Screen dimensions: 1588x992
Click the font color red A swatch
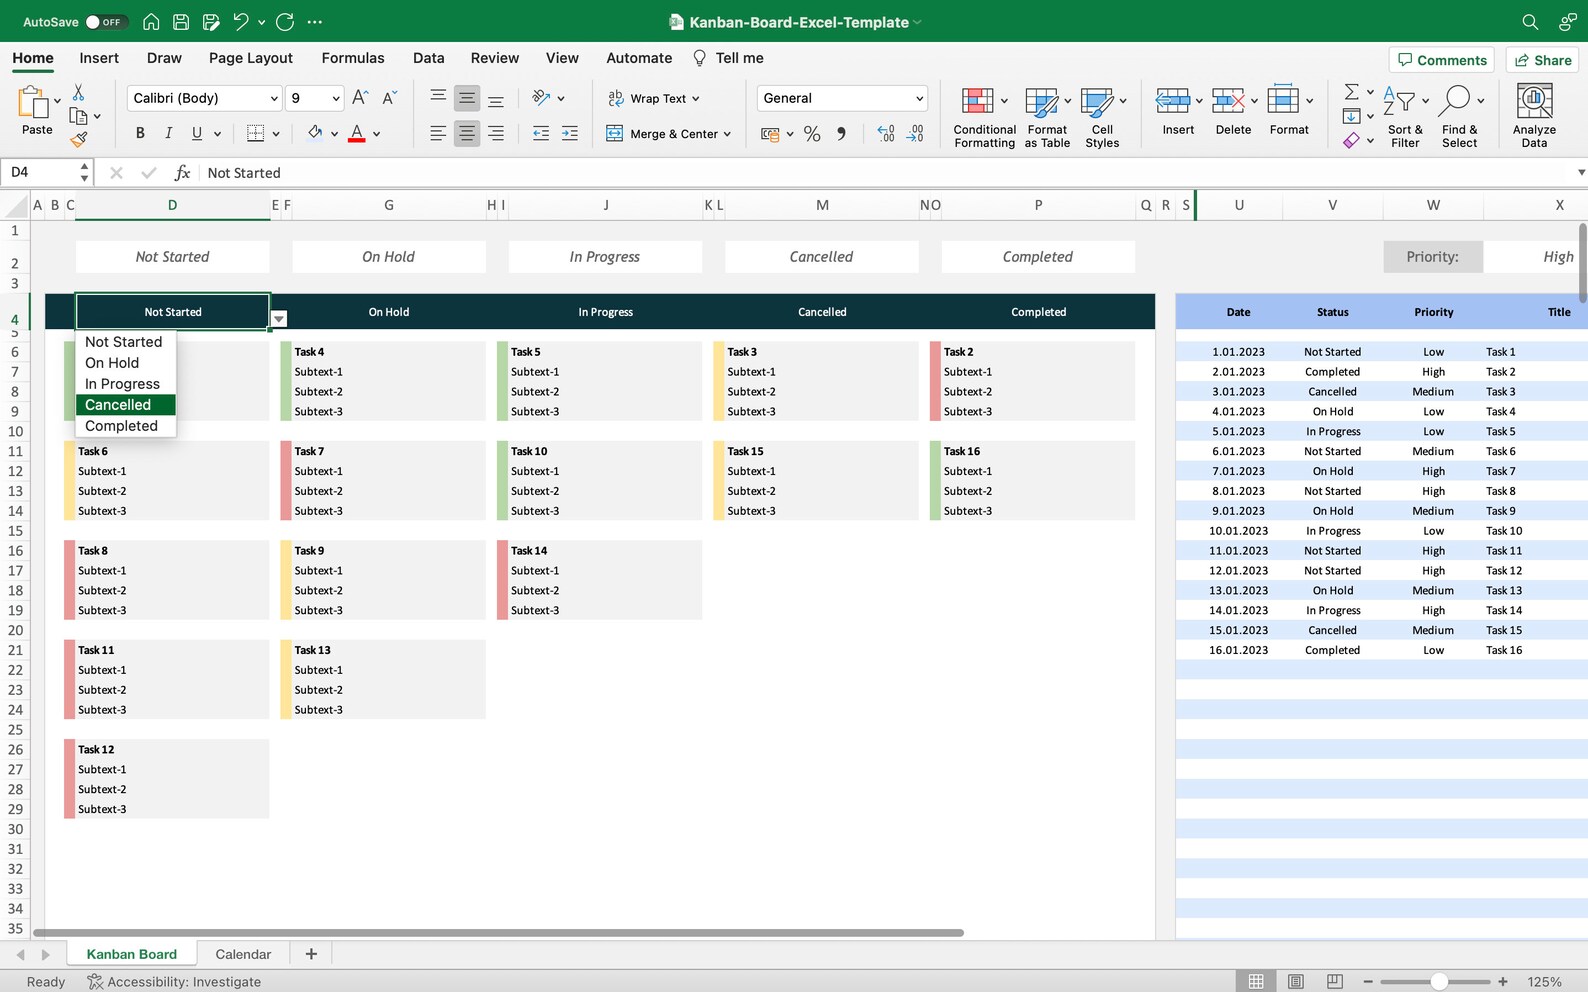point(356,133)
